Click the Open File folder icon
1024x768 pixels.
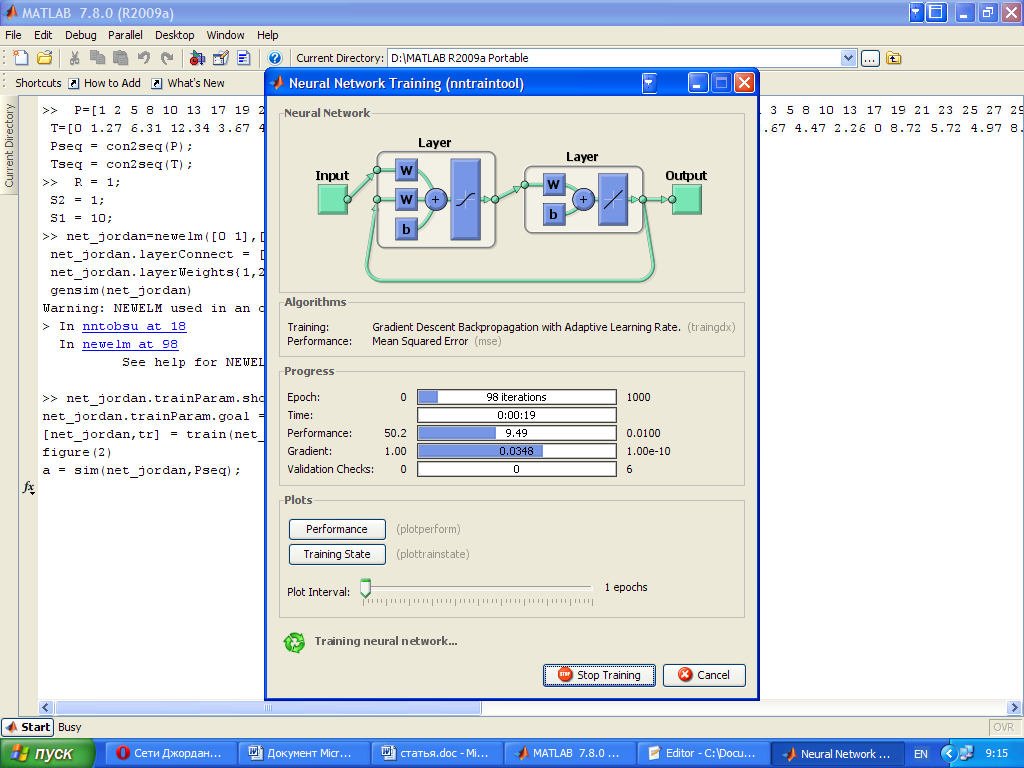click(44, 57)
